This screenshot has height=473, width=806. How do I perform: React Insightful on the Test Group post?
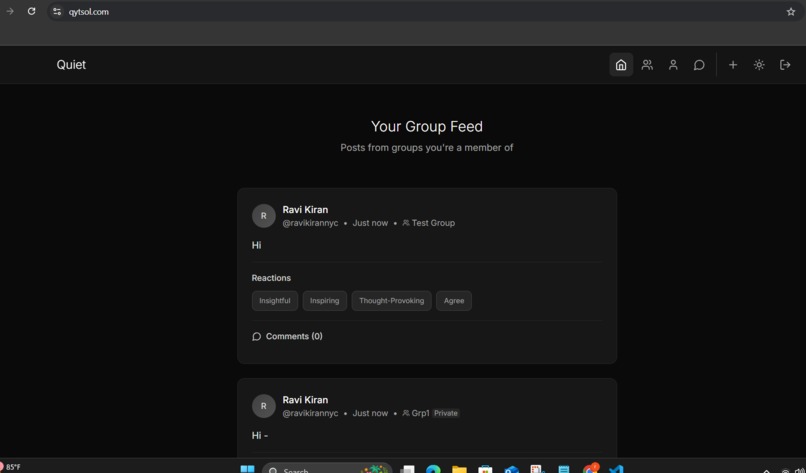click(274, 301)
